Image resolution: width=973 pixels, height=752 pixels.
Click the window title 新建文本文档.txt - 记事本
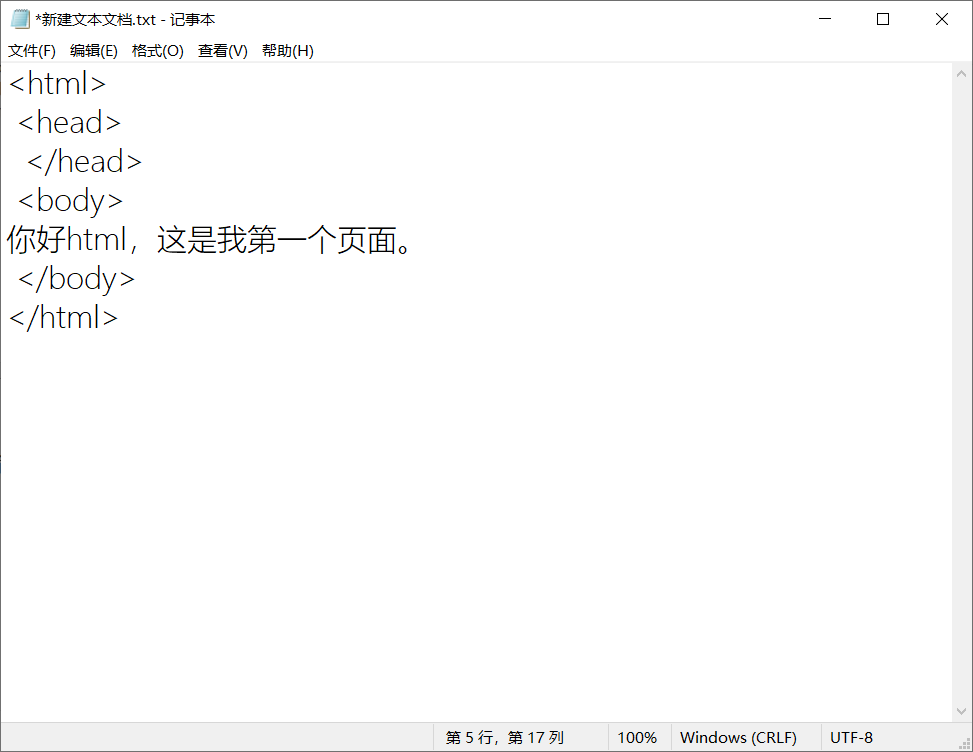pyautogui.click(x=125, y=20)
